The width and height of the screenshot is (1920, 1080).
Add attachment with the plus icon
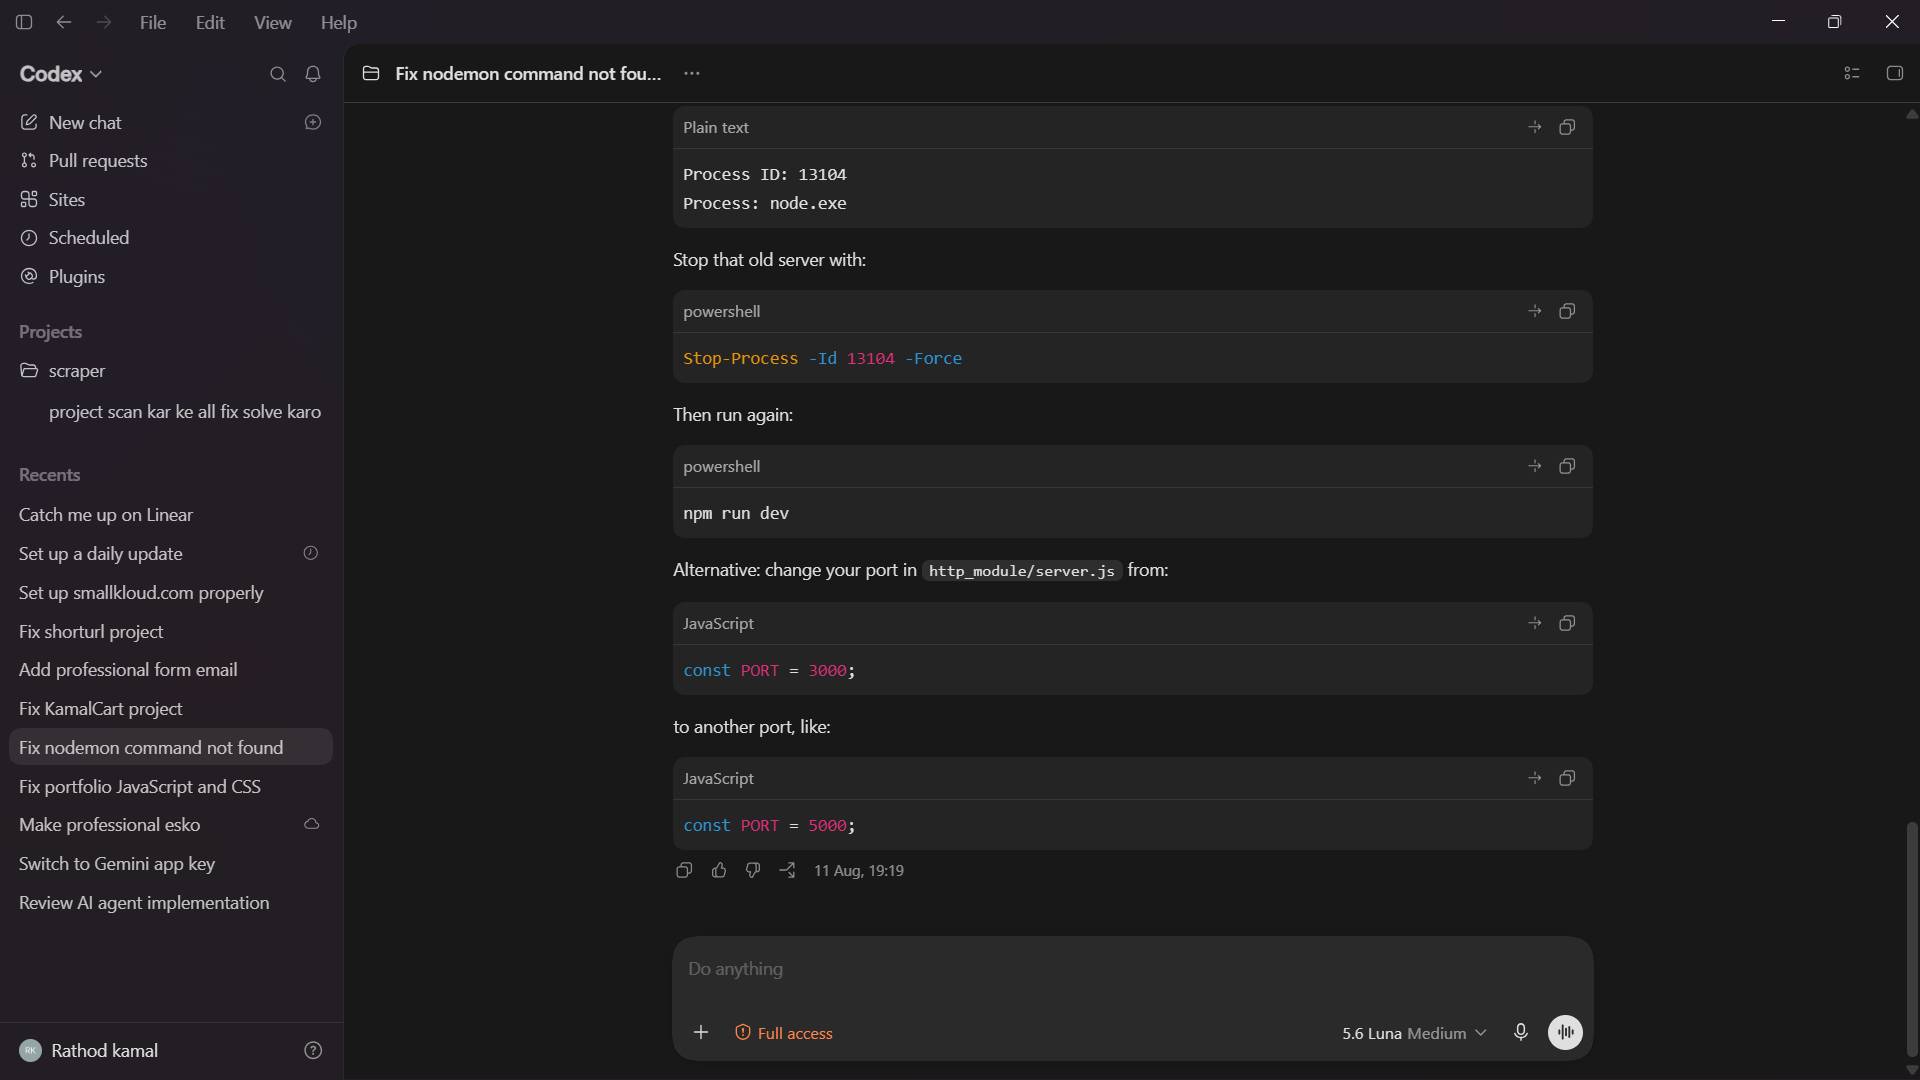(x=701, y=1032)
